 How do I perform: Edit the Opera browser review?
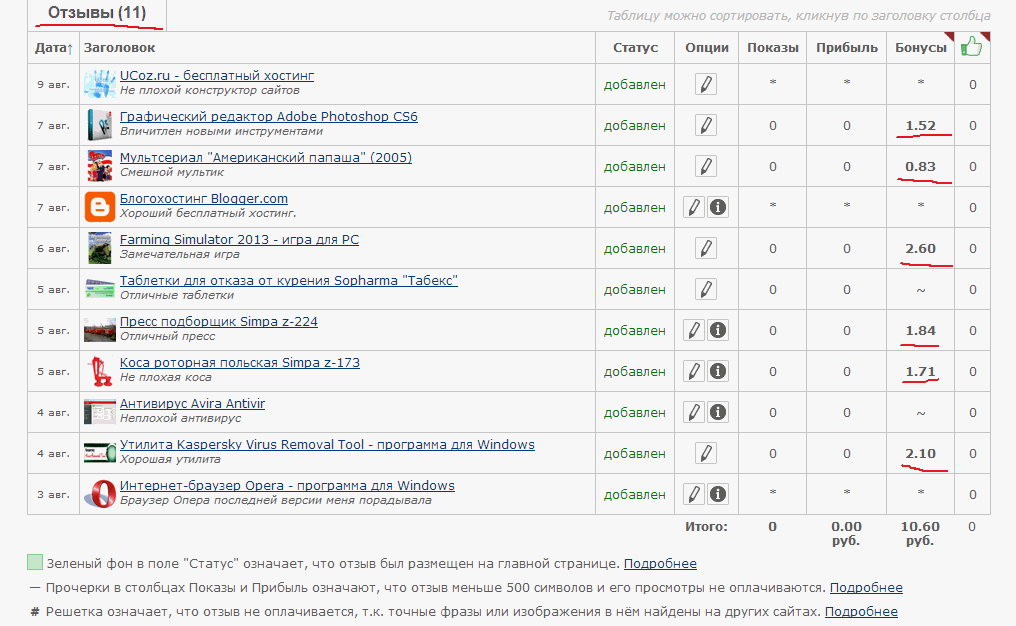coord(694,494)
